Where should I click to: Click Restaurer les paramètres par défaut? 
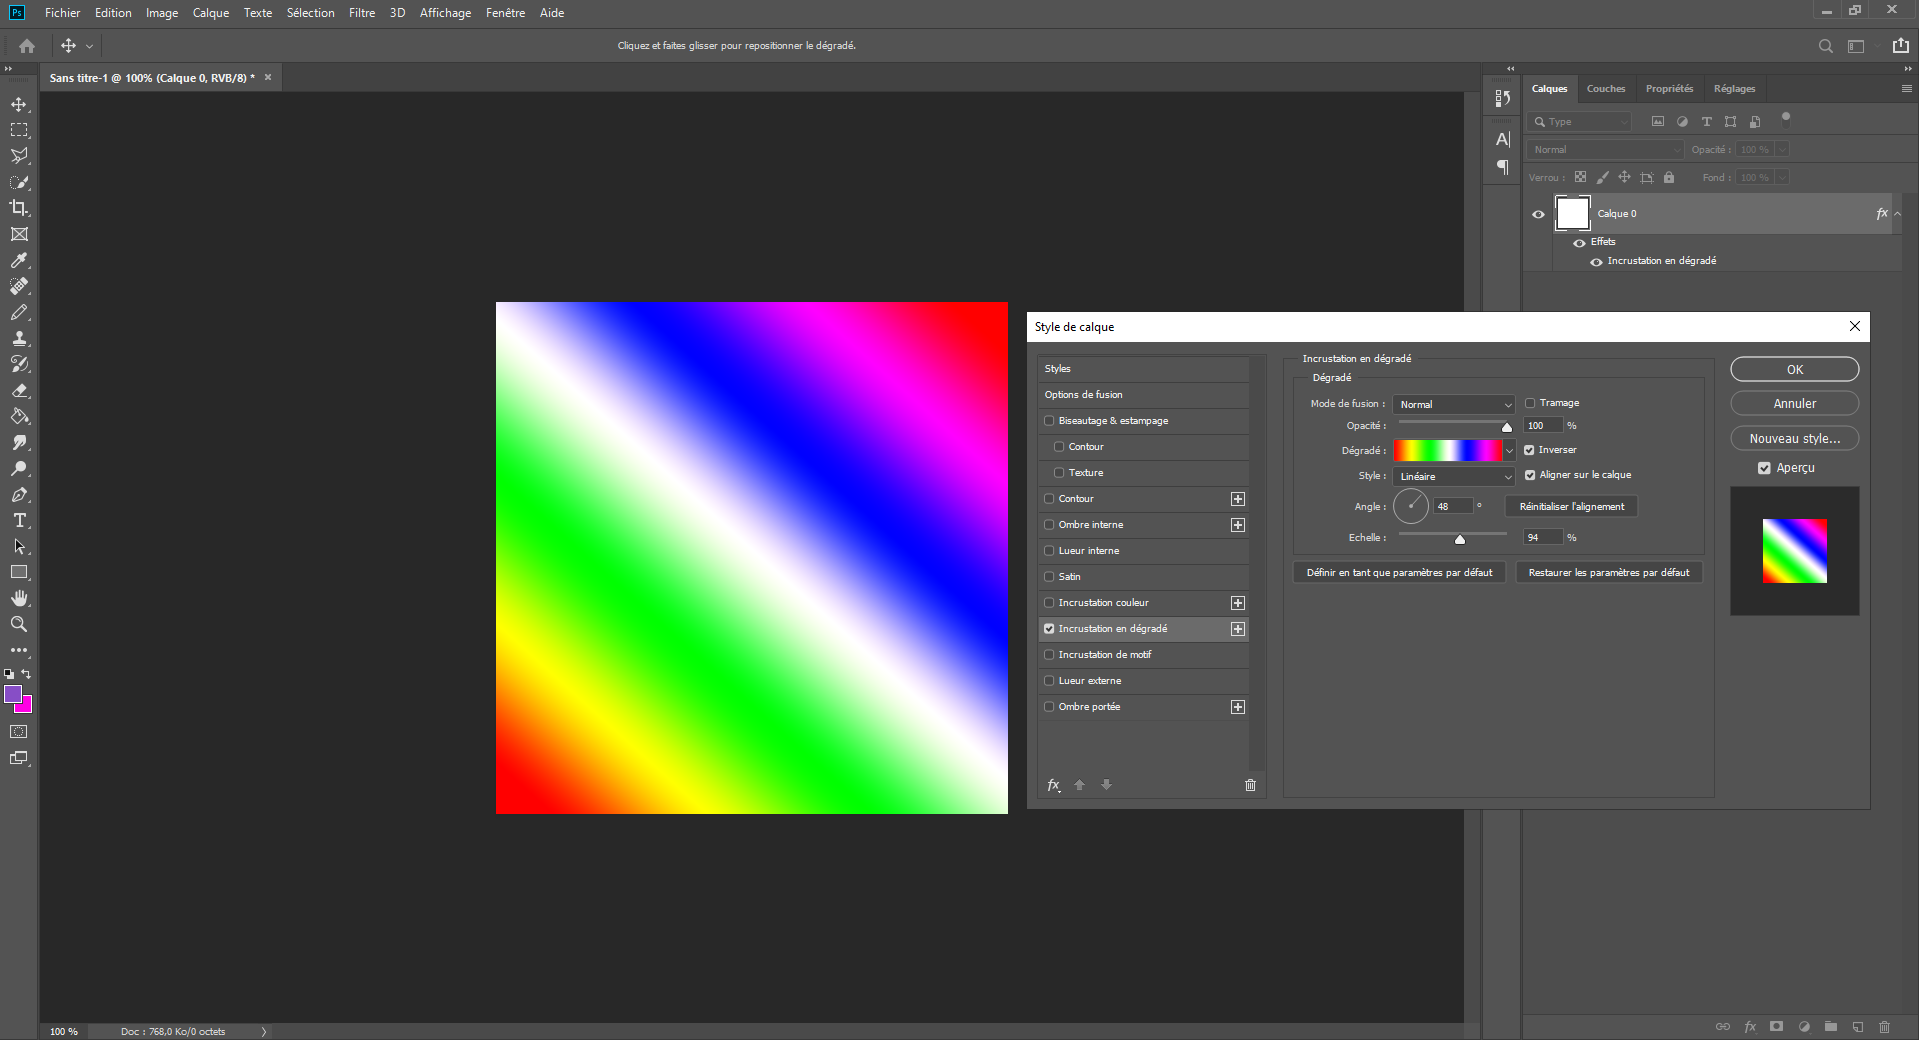[1609, 573]
